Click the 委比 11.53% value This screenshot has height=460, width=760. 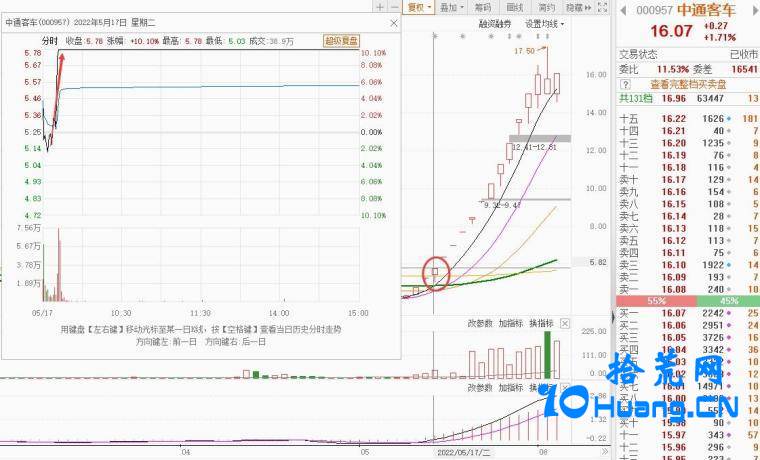click(x=672, y=69)
